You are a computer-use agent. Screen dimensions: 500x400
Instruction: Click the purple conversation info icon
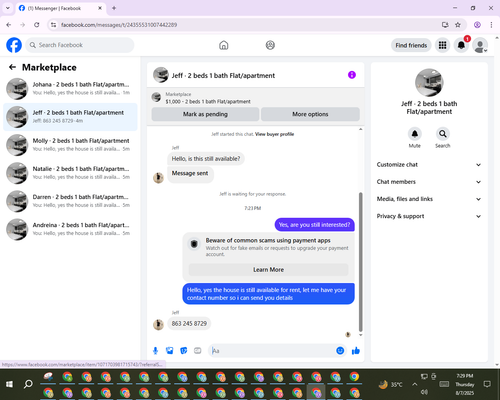pyautogui.click(x=352, y=75)
